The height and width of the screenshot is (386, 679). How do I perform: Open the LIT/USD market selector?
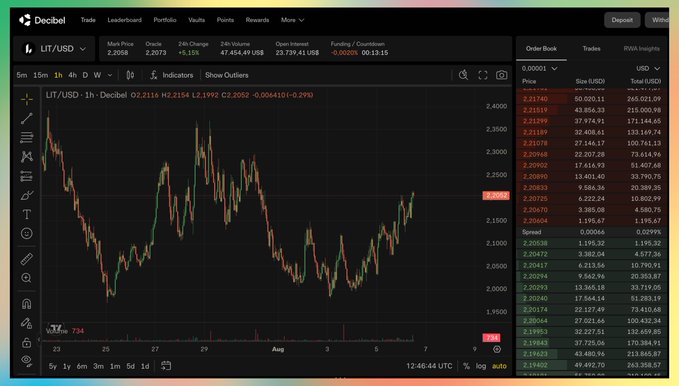(54, 49)
